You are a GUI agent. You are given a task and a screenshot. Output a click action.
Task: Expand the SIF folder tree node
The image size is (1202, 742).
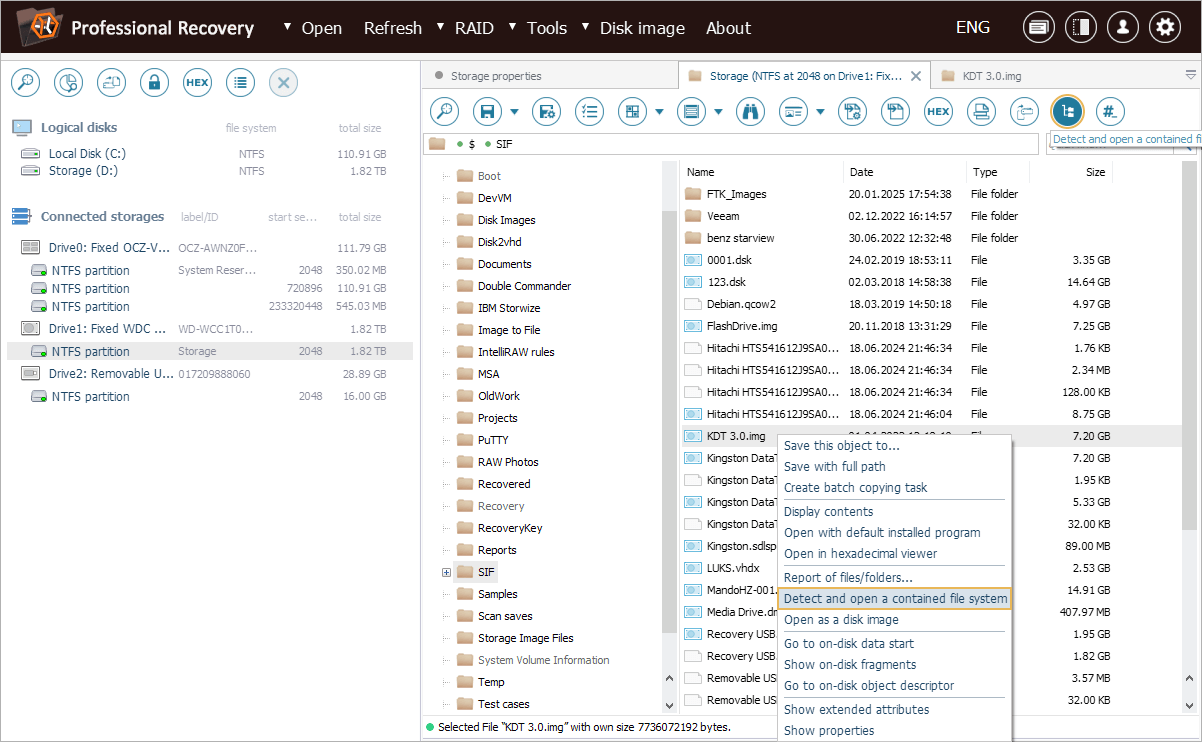point(446,572)
